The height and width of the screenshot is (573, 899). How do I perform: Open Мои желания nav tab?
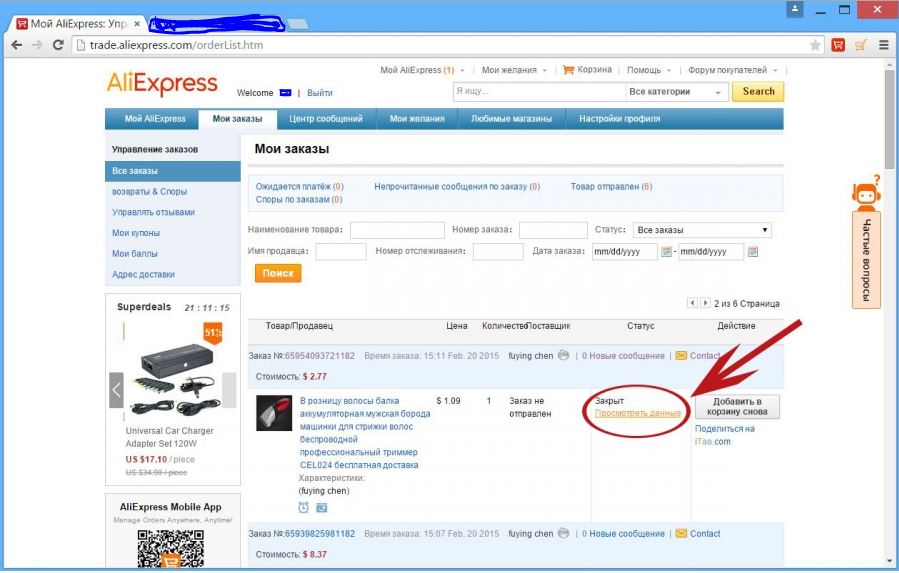pyautogui.click(x=417, y=119)
